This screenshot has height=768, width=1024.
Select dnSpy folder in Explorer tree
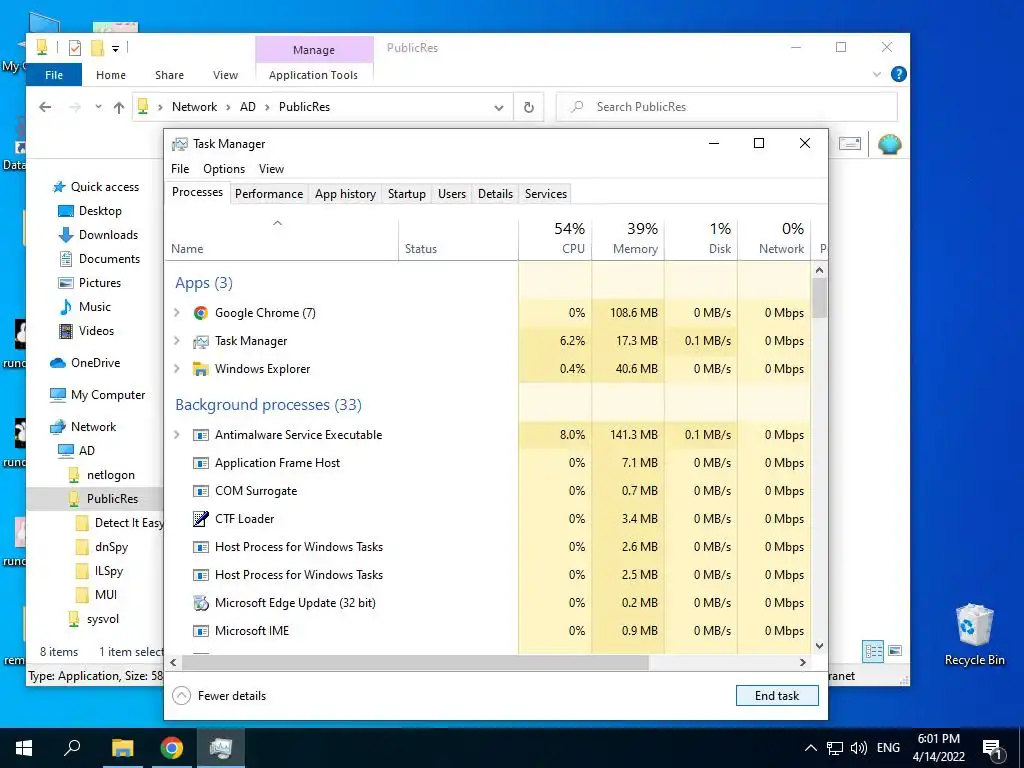pyautogui.click(x=111, y=547)
